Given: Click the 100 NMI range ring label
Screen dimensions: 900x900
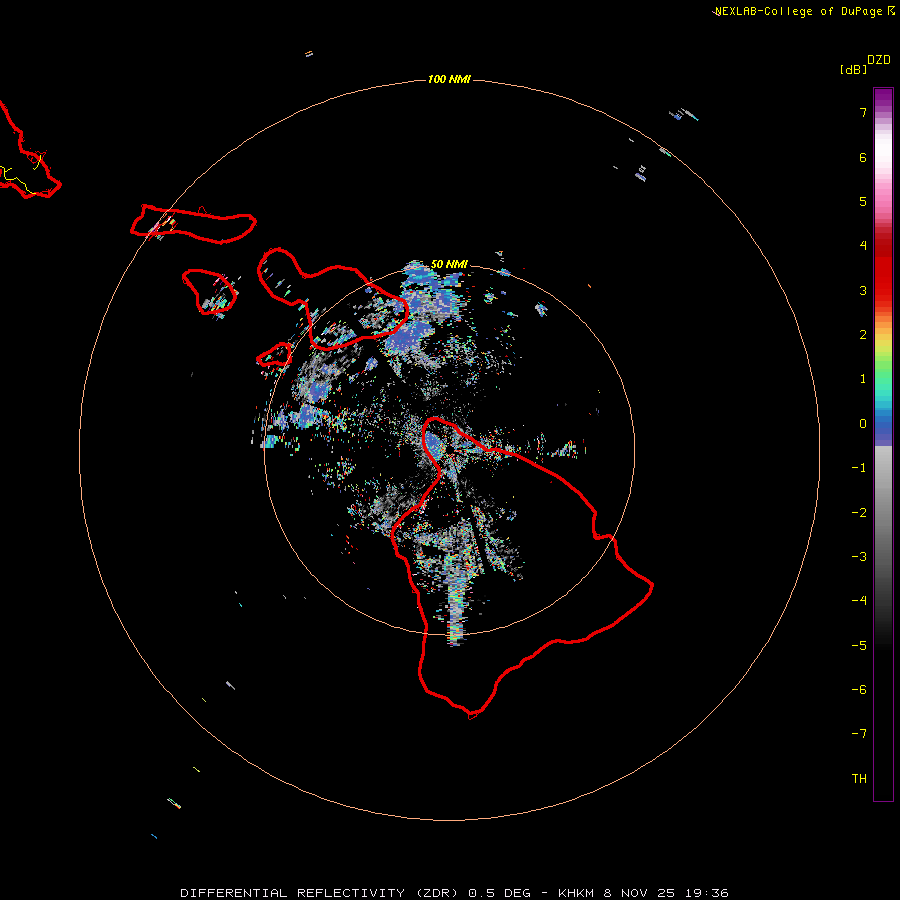Looking at the screenshot, I should coord(449,79).
